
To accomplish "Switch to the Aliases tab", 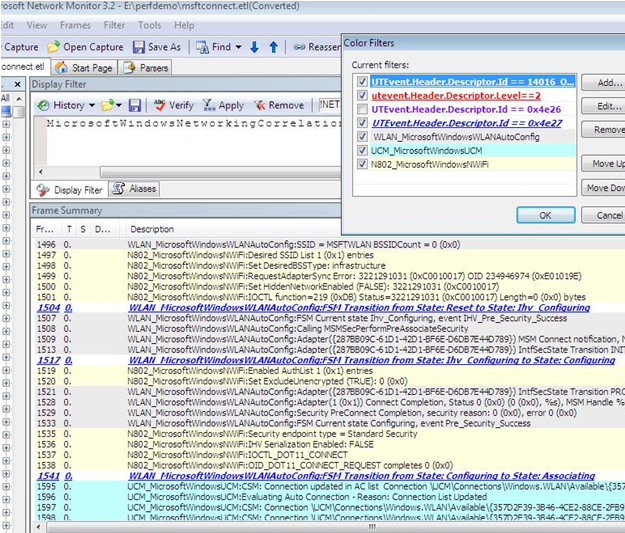I will (x=135, y=189).
